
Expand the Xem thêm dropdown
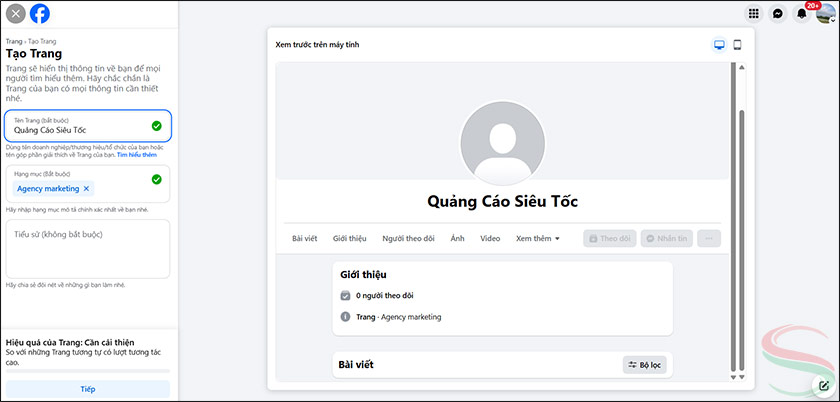pos(537,239)
